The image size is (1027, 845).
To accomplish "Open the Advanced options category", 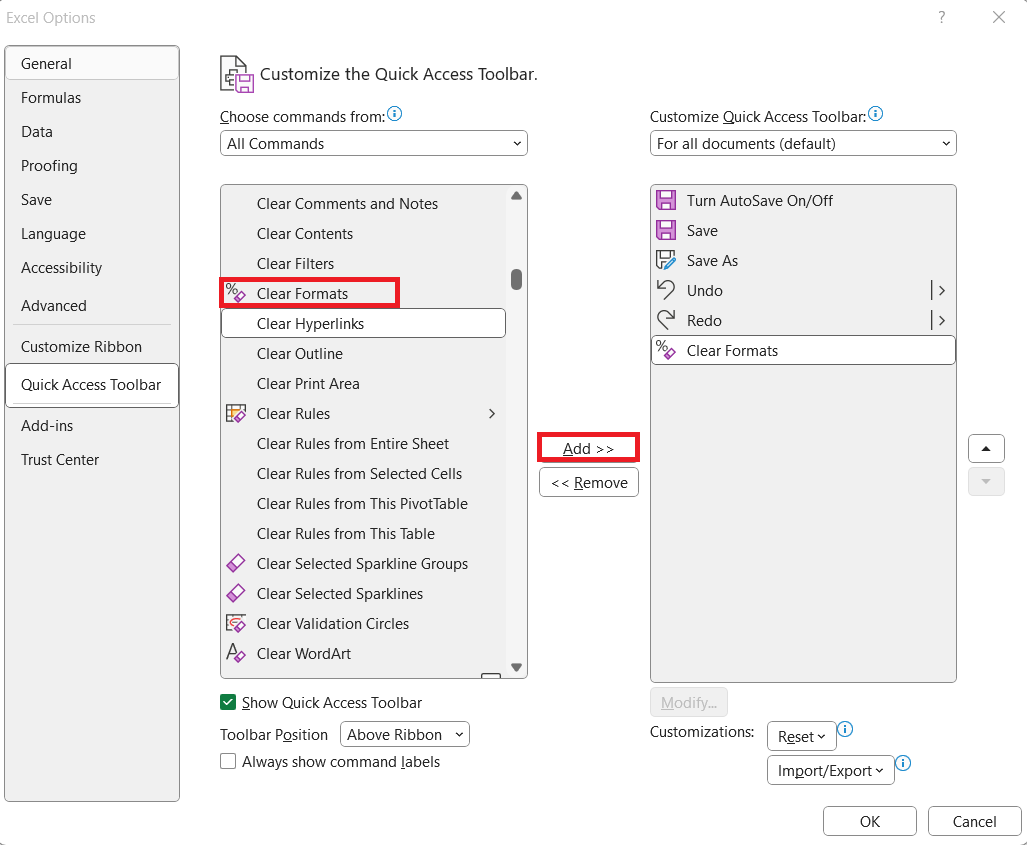I will 92,305.
